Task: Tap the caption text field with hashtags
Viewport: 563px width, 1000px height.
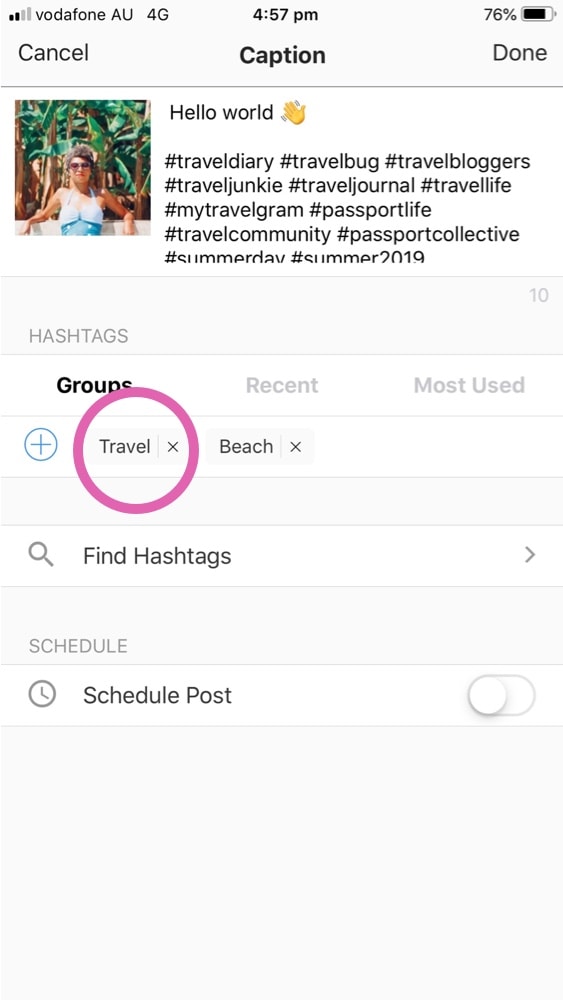Action: pyautogui.click(x=357, y=182)
